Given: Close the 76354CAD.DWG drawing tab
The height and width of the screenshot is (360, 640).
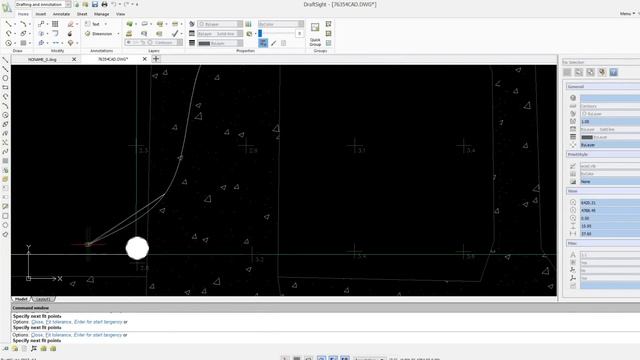Looking at the screenshot, I should (x=144, y=59).
